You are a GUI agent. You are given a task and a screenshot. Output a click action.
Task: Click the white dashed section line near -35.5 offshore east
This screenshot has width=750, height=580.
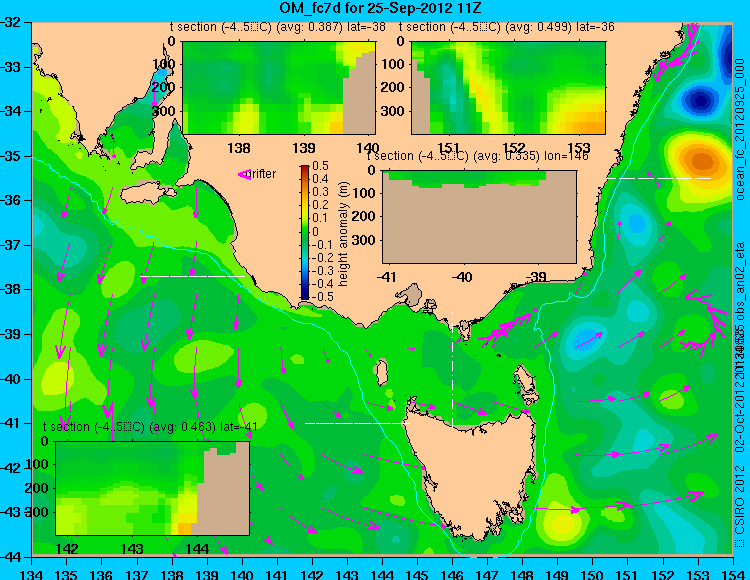pos(659,178)
